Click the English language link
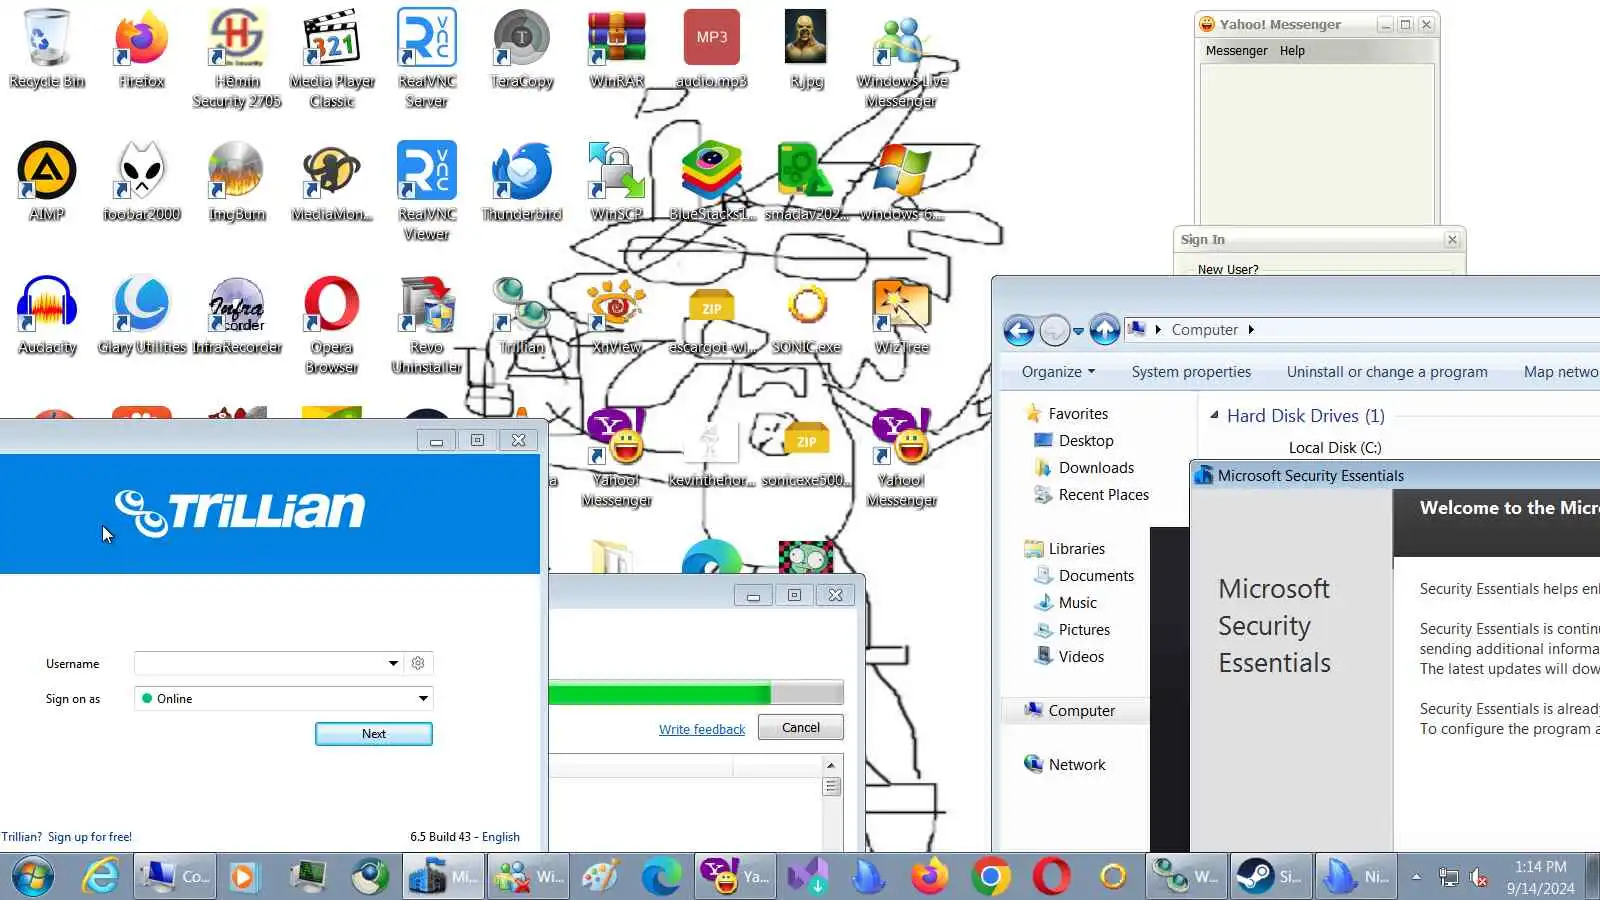The image size is (1600, 900). (501, 837)
